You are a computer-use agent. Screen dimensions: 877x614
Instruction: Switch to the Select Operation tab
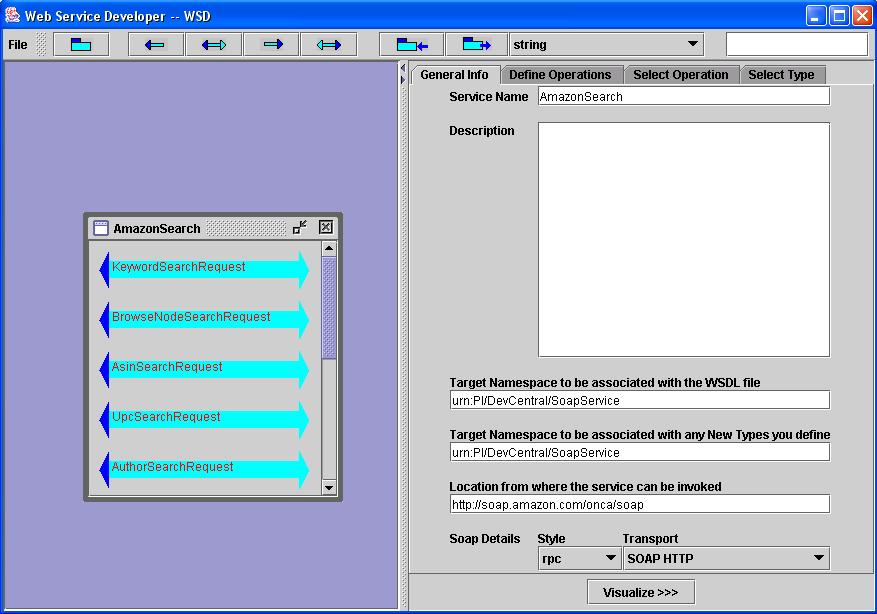pos(681,75)
